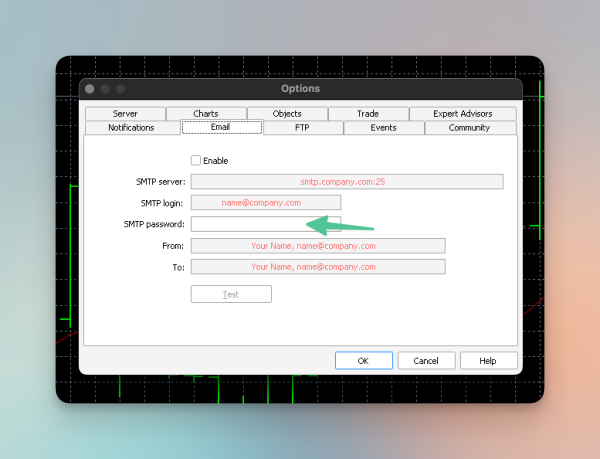Switch to the Events tab
Screen dimensions: 600x459
[x=383, y=128]
